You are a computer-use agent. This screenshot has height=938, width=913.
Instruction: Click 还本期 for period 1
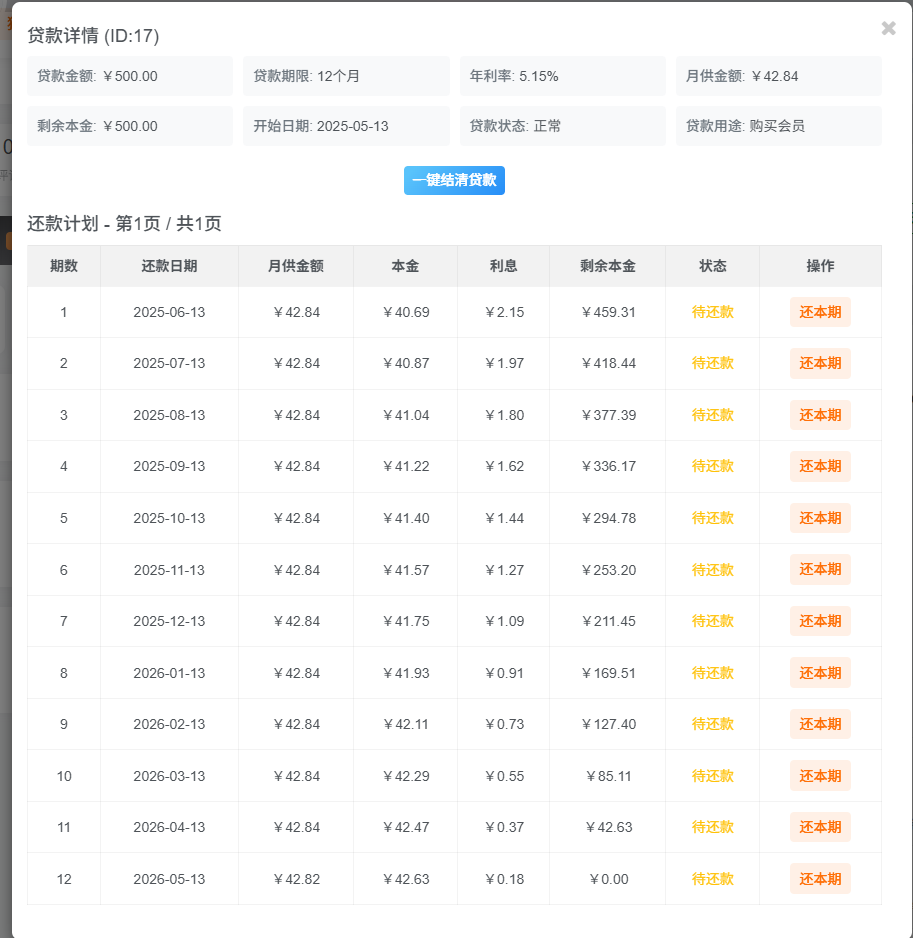820,312
